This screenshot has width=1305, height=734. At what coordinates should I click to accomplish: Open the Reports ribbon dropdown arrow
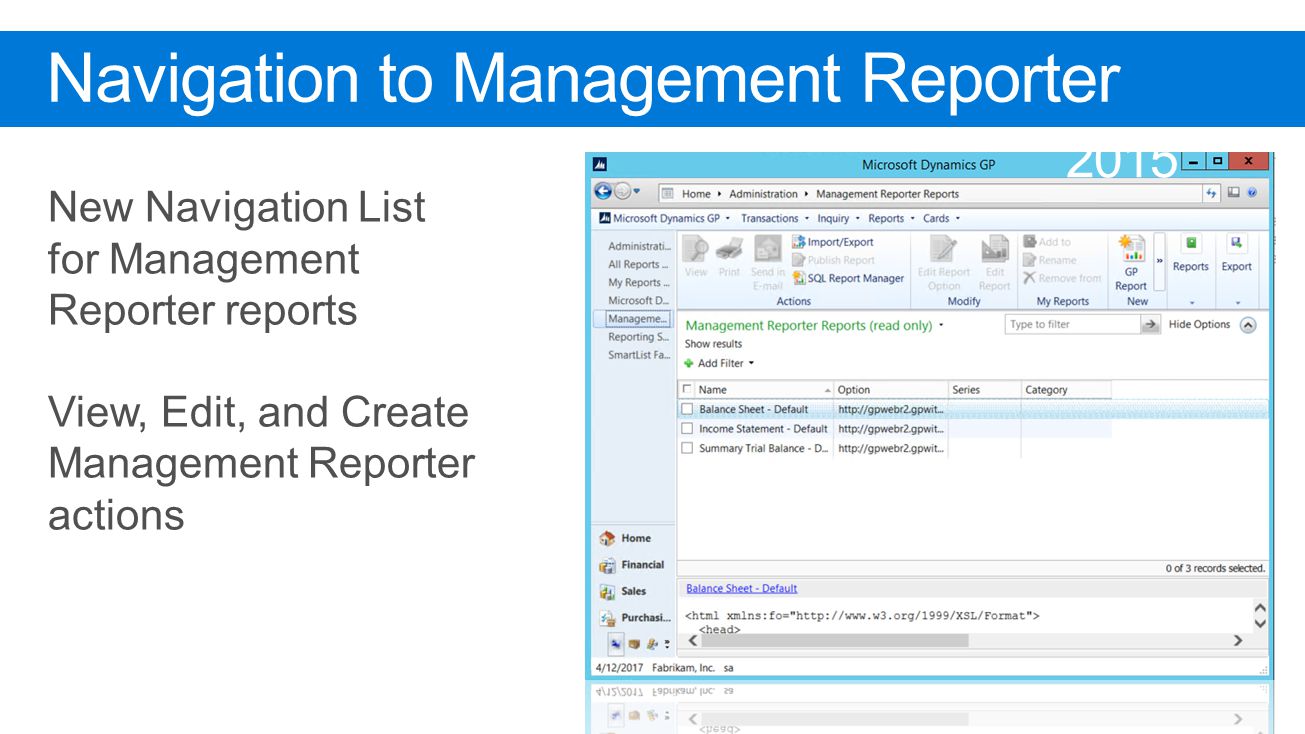1191,302
